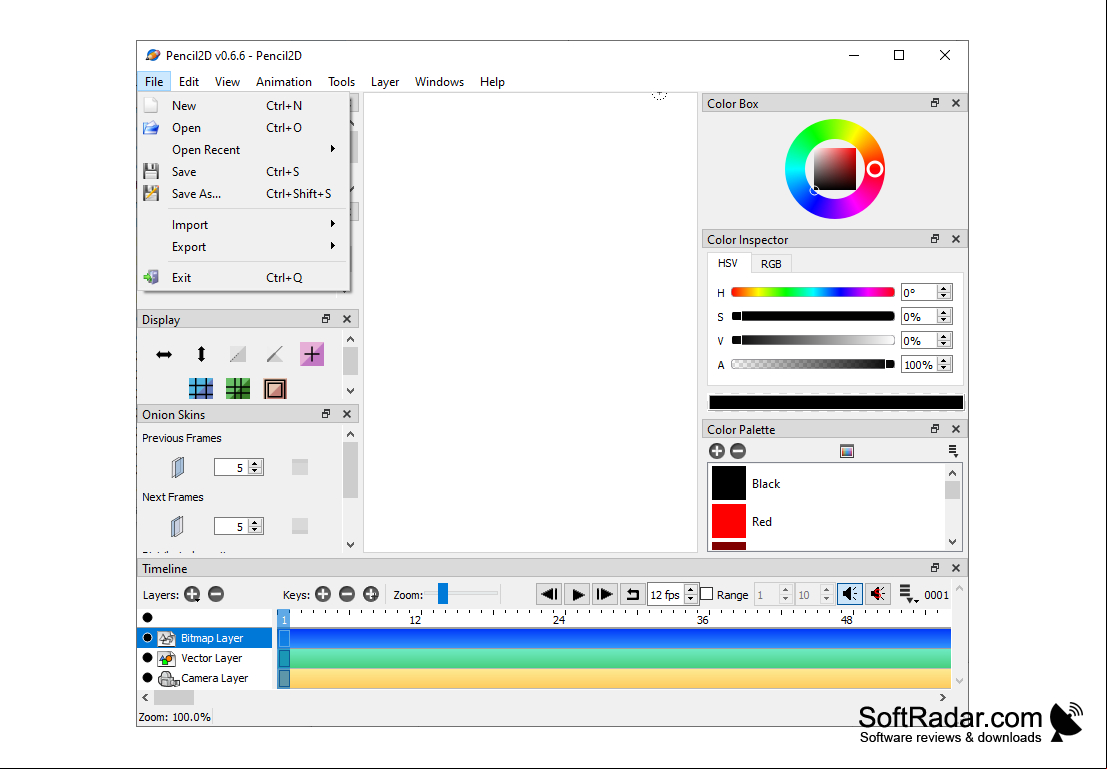
Task: Remove keyframe with the Keys minus button
Action: [x=347, y=595]
